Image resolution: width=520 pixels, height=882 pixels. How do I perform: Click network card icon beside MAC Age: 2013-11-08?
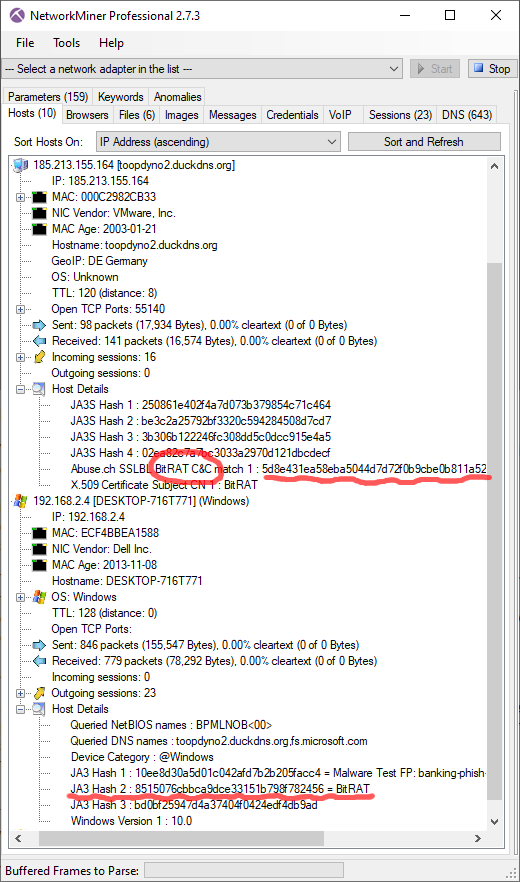(x=39, y=564)
